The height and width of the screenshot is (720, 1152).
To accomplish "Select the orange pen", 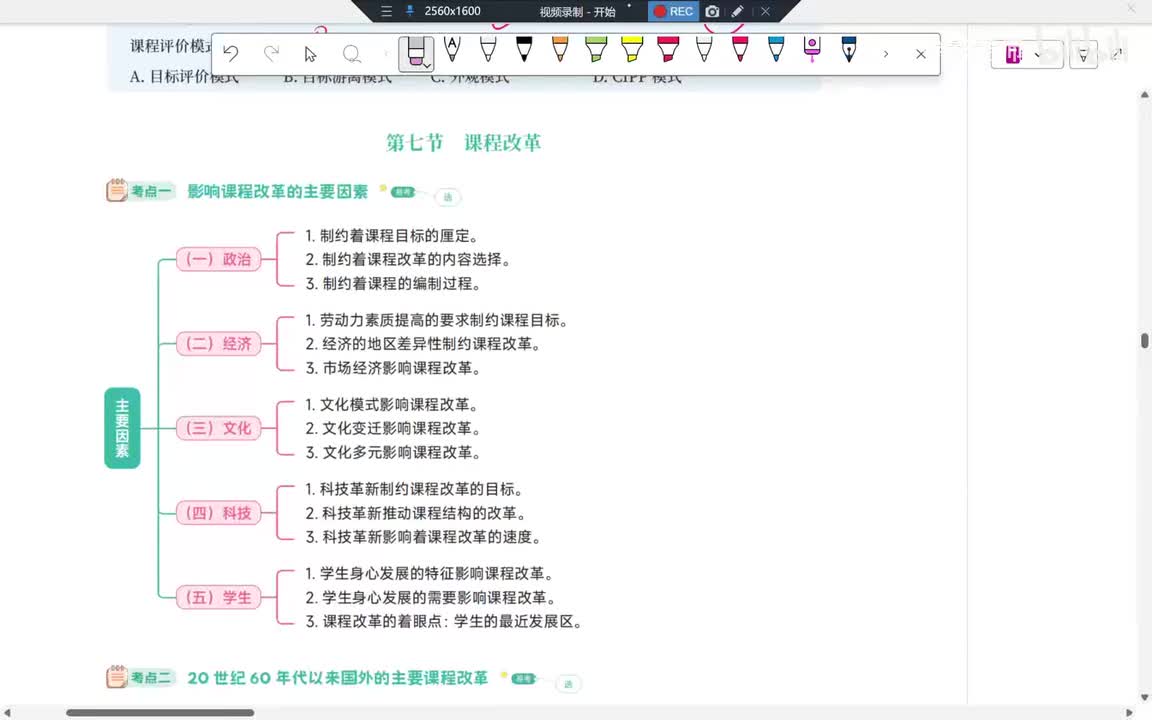I will pos(560,49).
